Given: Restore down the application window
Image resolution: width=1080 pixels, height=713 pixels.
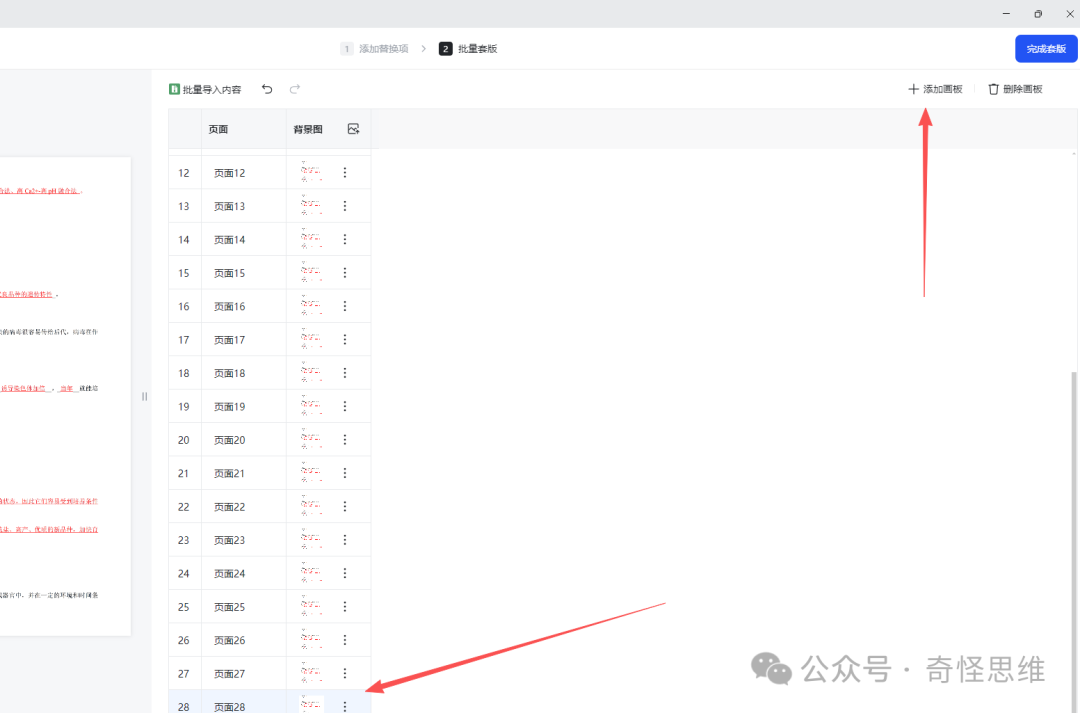Looking at the screenshot, I should coord(1038,14).
